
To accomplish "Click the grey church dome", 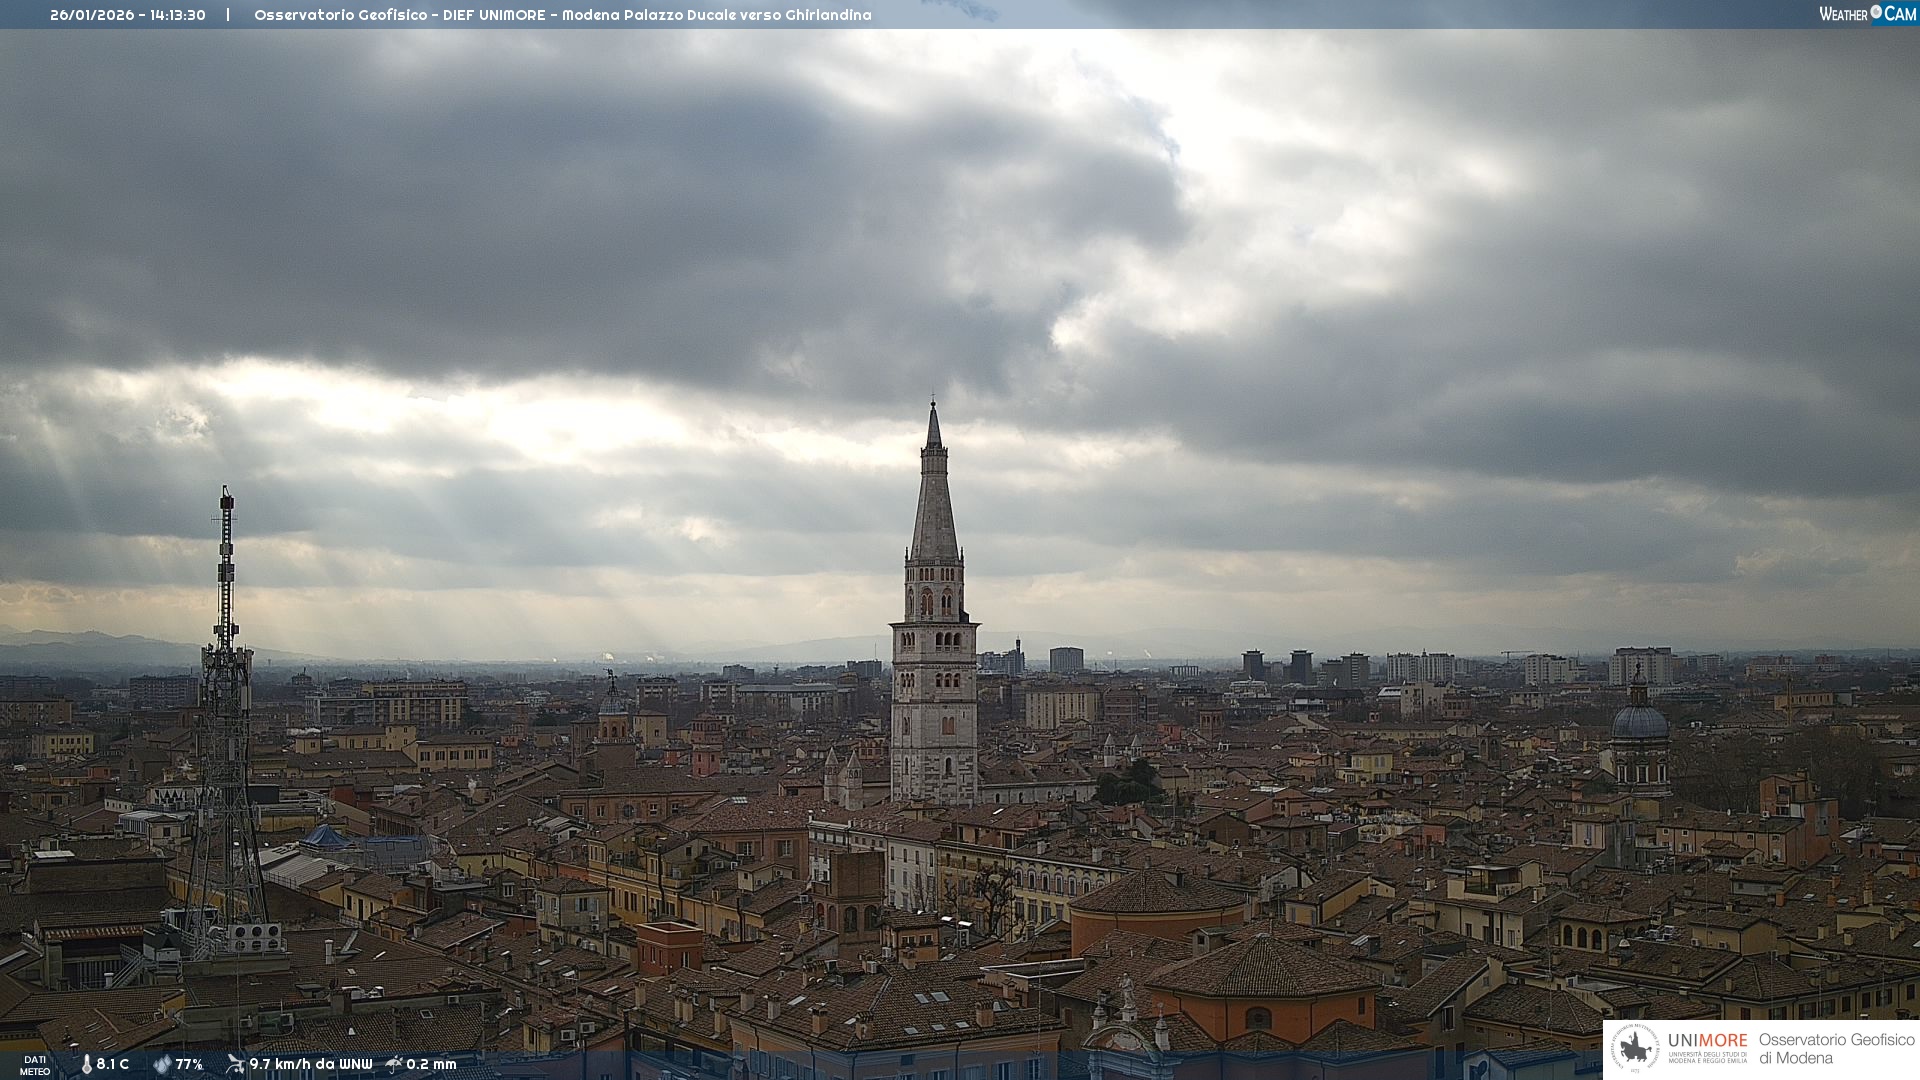I will pos(1639,722).
